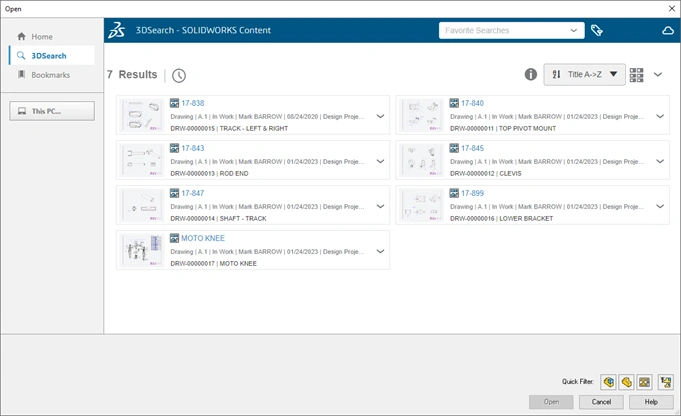Click the 7 Results count label
Image resolution: width=681 pixels, height=416 pixels.
[132, 75]
